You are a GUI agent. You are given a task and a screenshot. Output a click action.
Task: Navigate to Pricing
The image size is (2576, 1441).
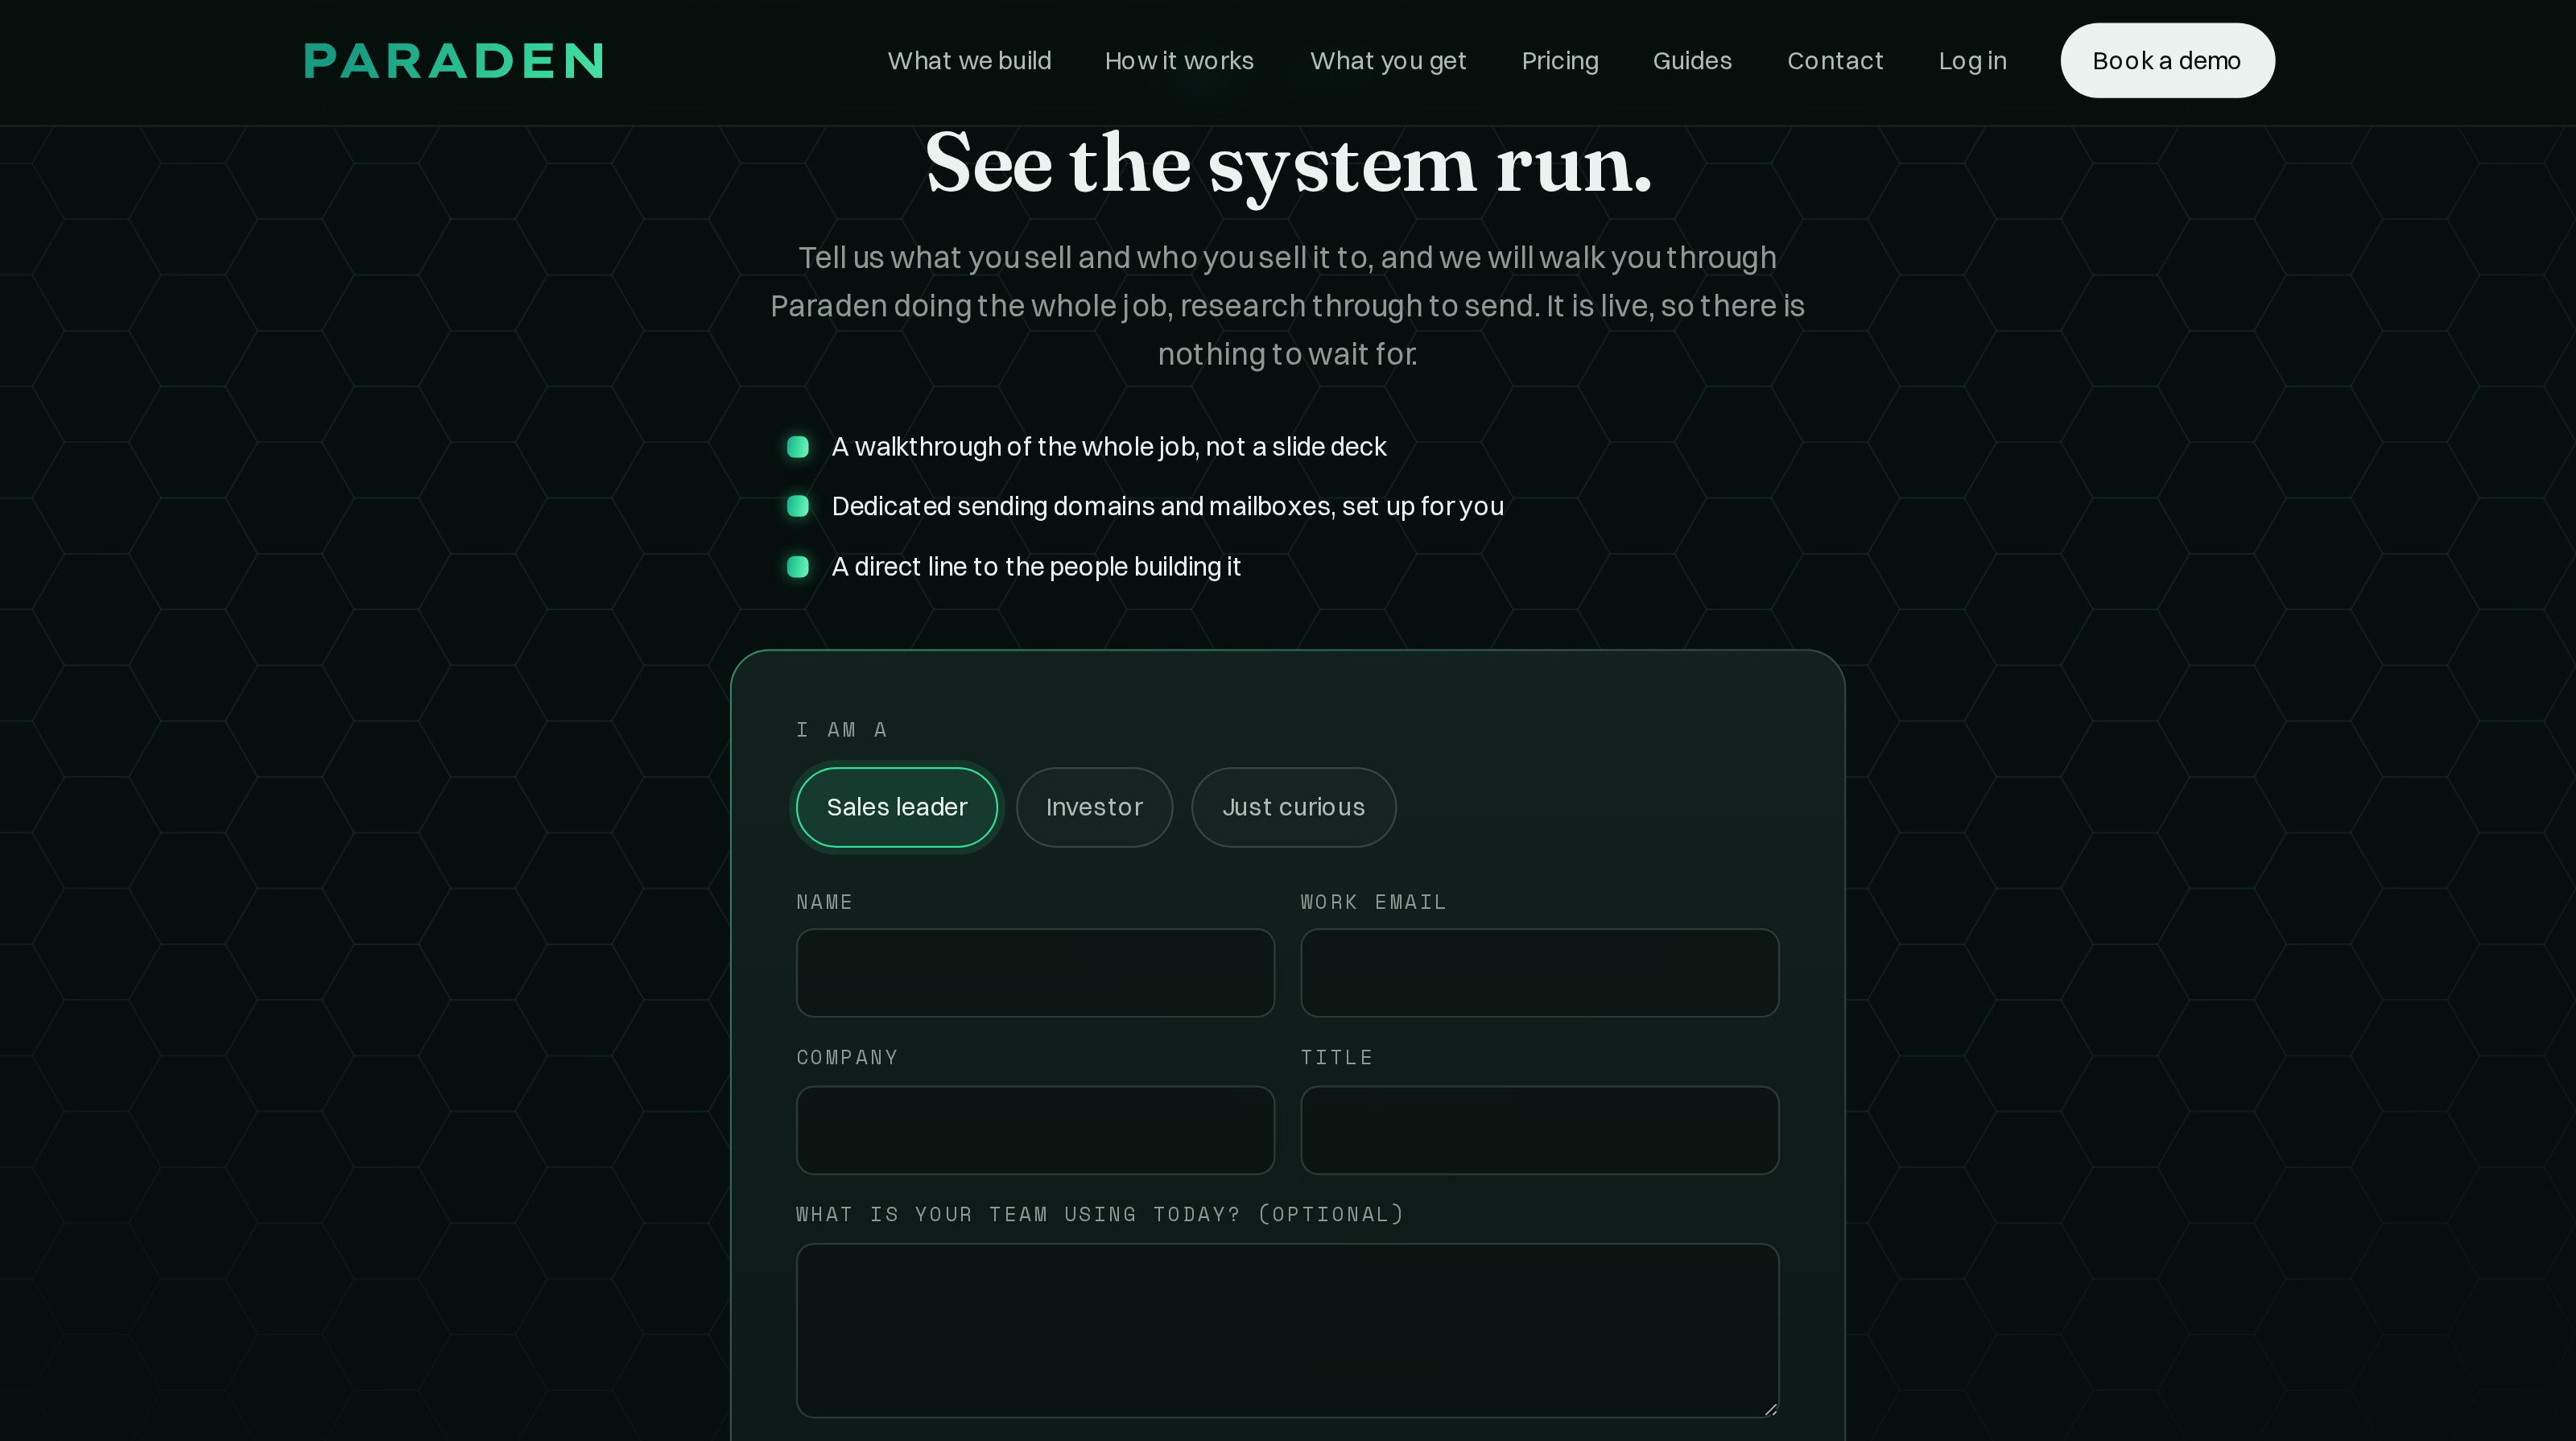(1560, 61)
